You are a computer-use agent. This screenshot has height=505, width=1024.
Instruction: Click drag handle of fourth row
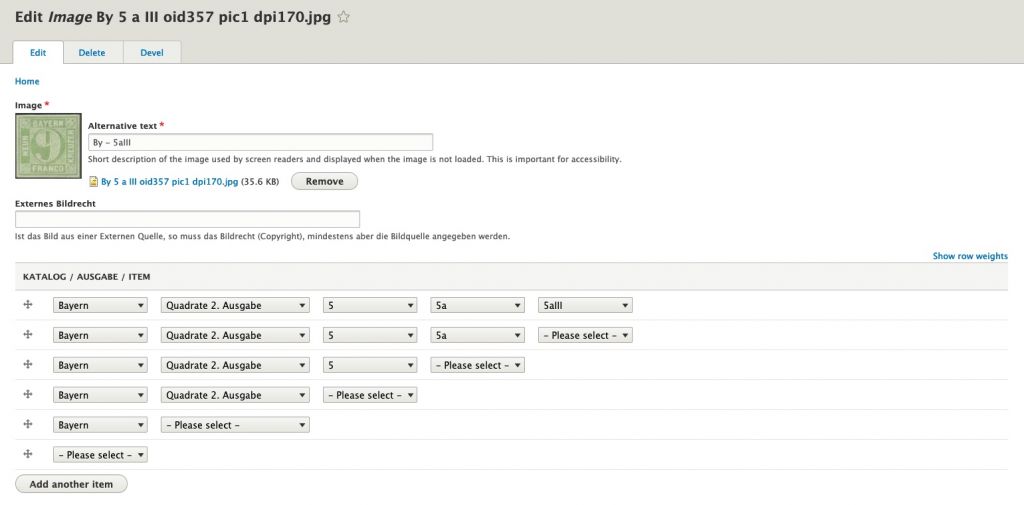(x=28, y=395)
